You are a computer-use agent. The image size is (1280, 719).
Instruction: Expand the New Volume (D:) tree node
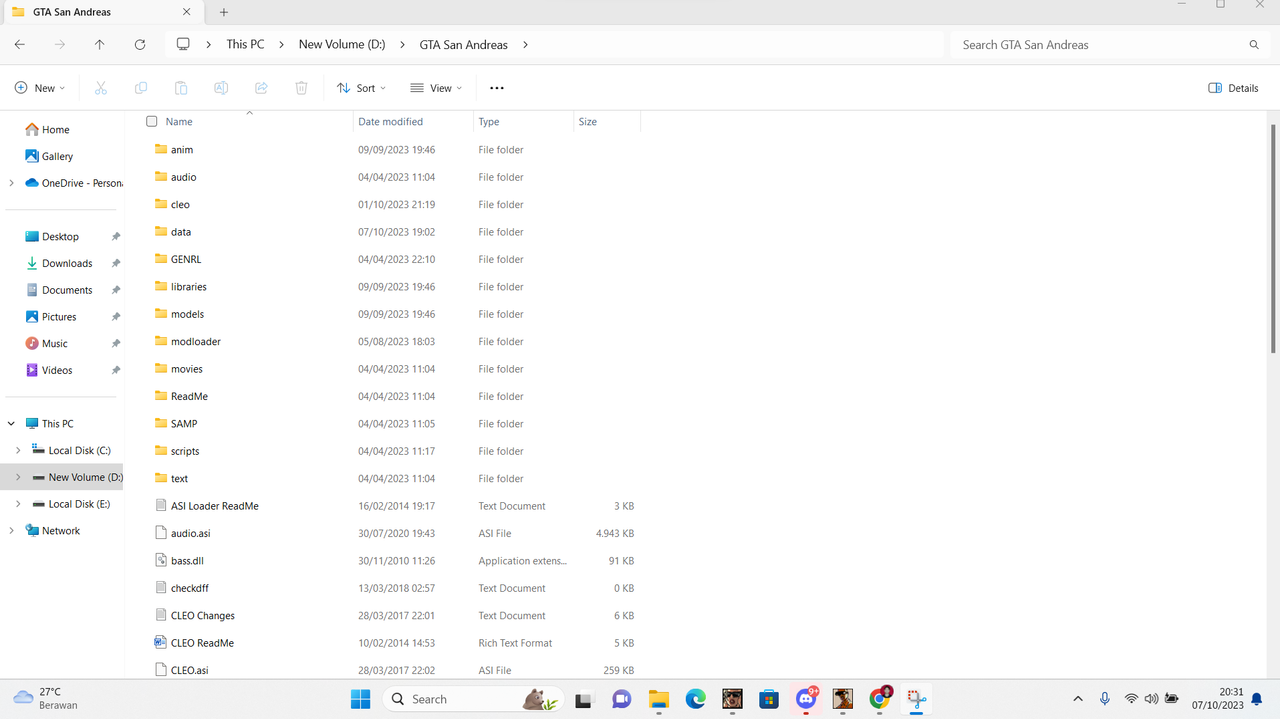pyautogui.click(x=18, y=477)
